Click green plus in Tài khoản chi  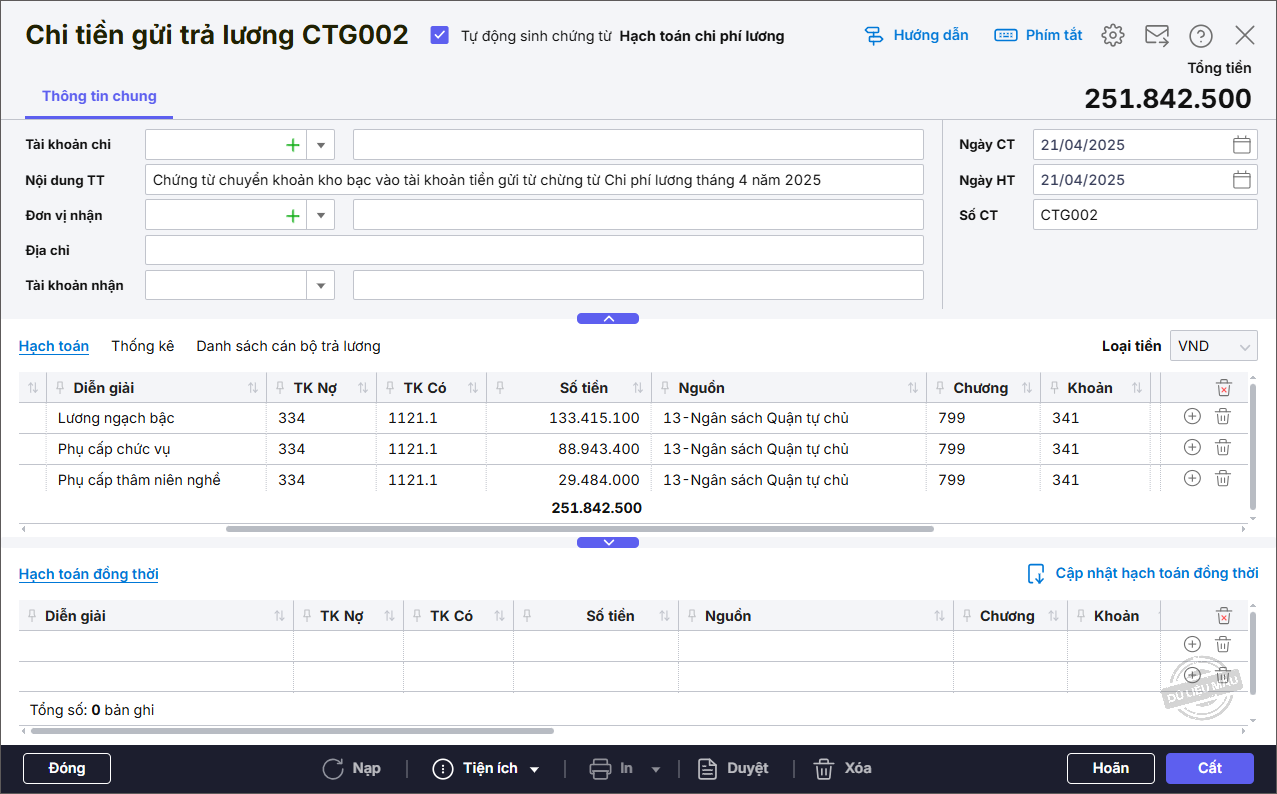click(x=293, y=145)
